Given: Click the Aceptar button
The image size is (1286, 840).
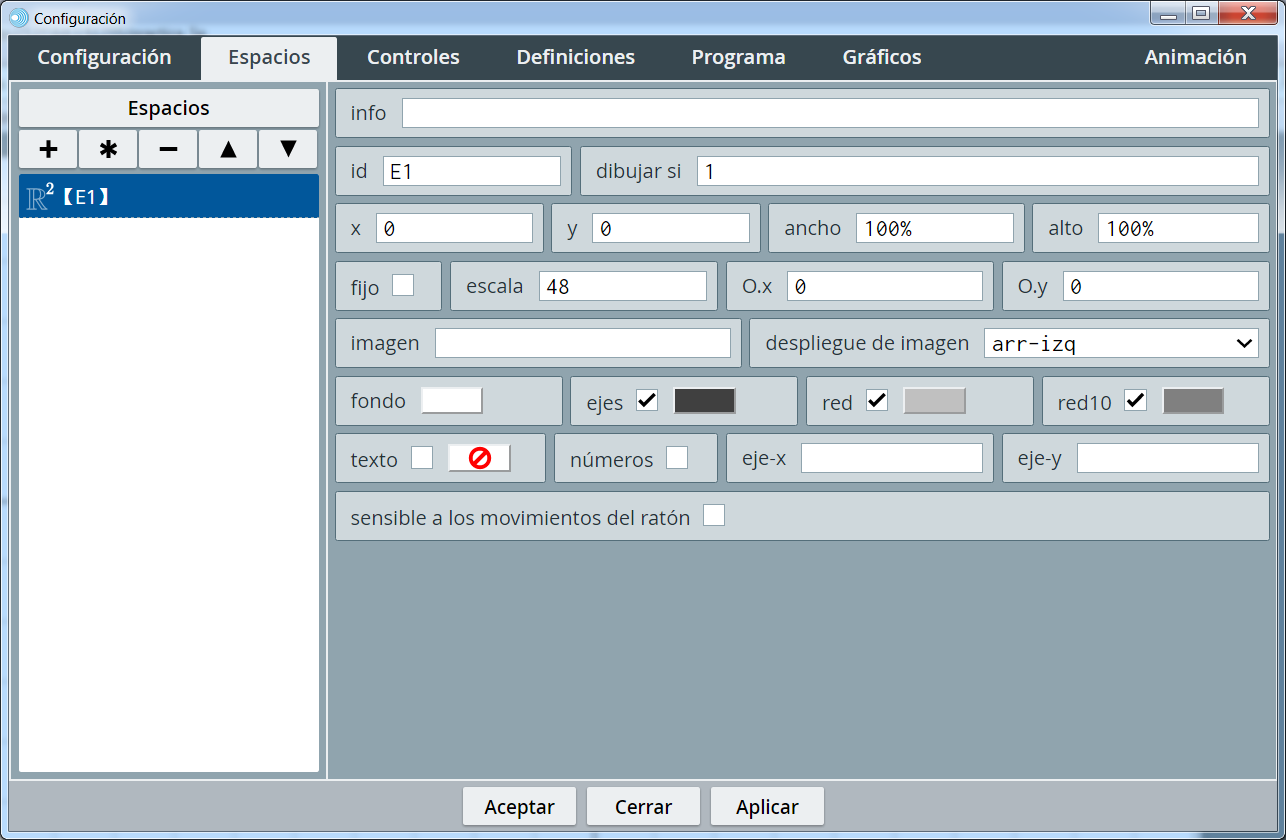Looking at the screenshot, I should [x=519, y=807].
